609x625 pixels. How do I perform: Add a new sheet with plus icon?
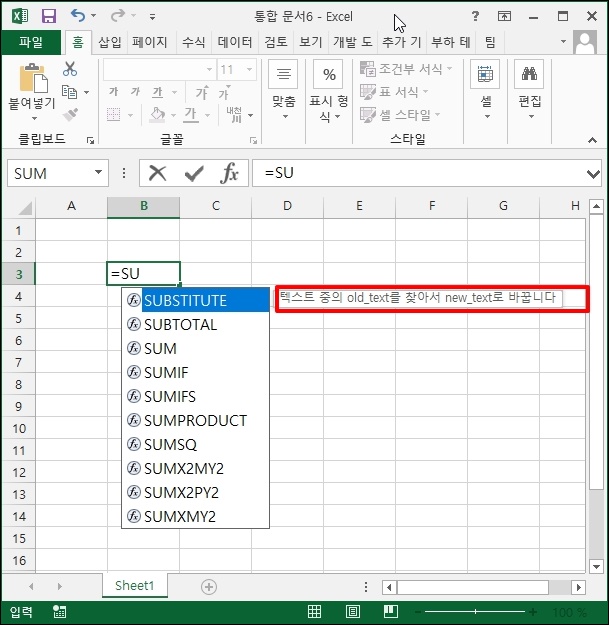click(x=209, y=587)
